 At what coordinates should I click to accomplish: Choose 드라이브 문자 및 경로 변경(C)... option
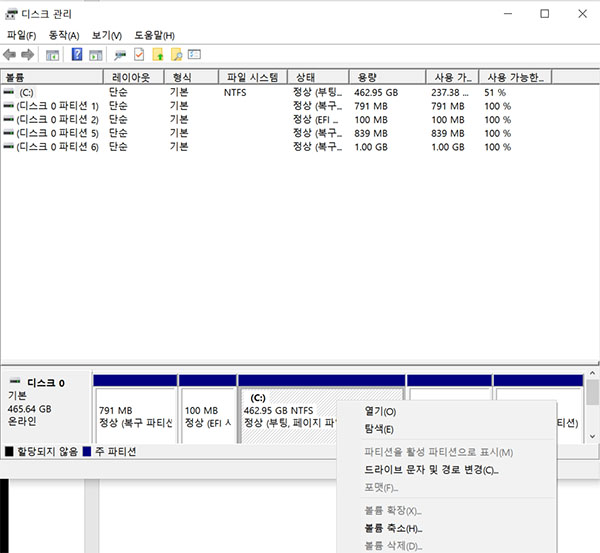431,469
